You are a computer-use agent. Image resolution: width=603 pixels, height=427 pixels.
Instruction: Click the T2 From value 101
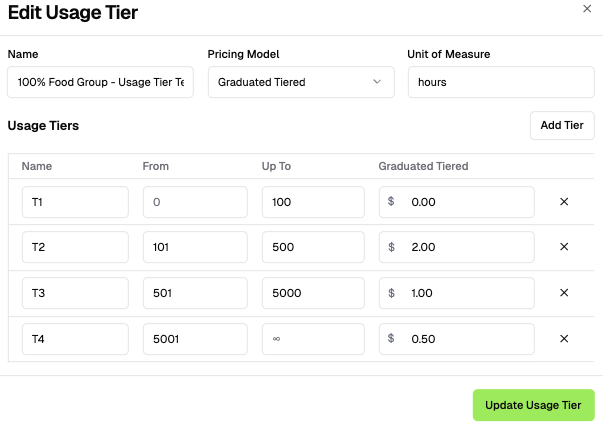click(195, 247)
